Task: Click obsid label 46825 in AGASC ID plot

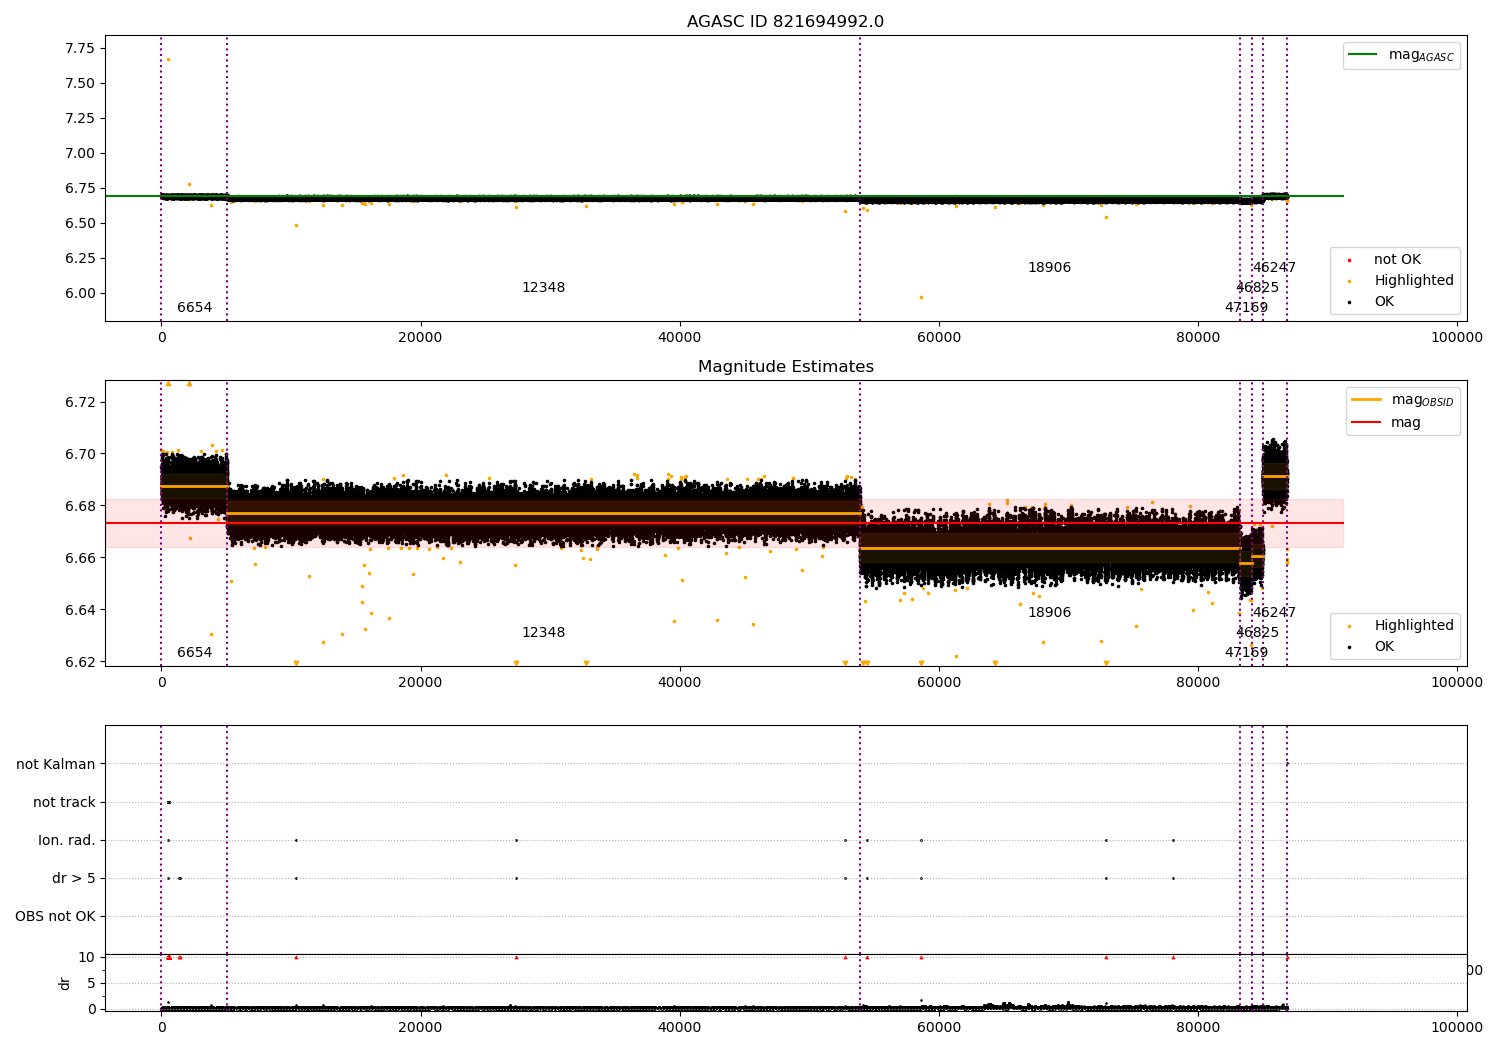Action: pyautogui.click(x=1257, y=288)
